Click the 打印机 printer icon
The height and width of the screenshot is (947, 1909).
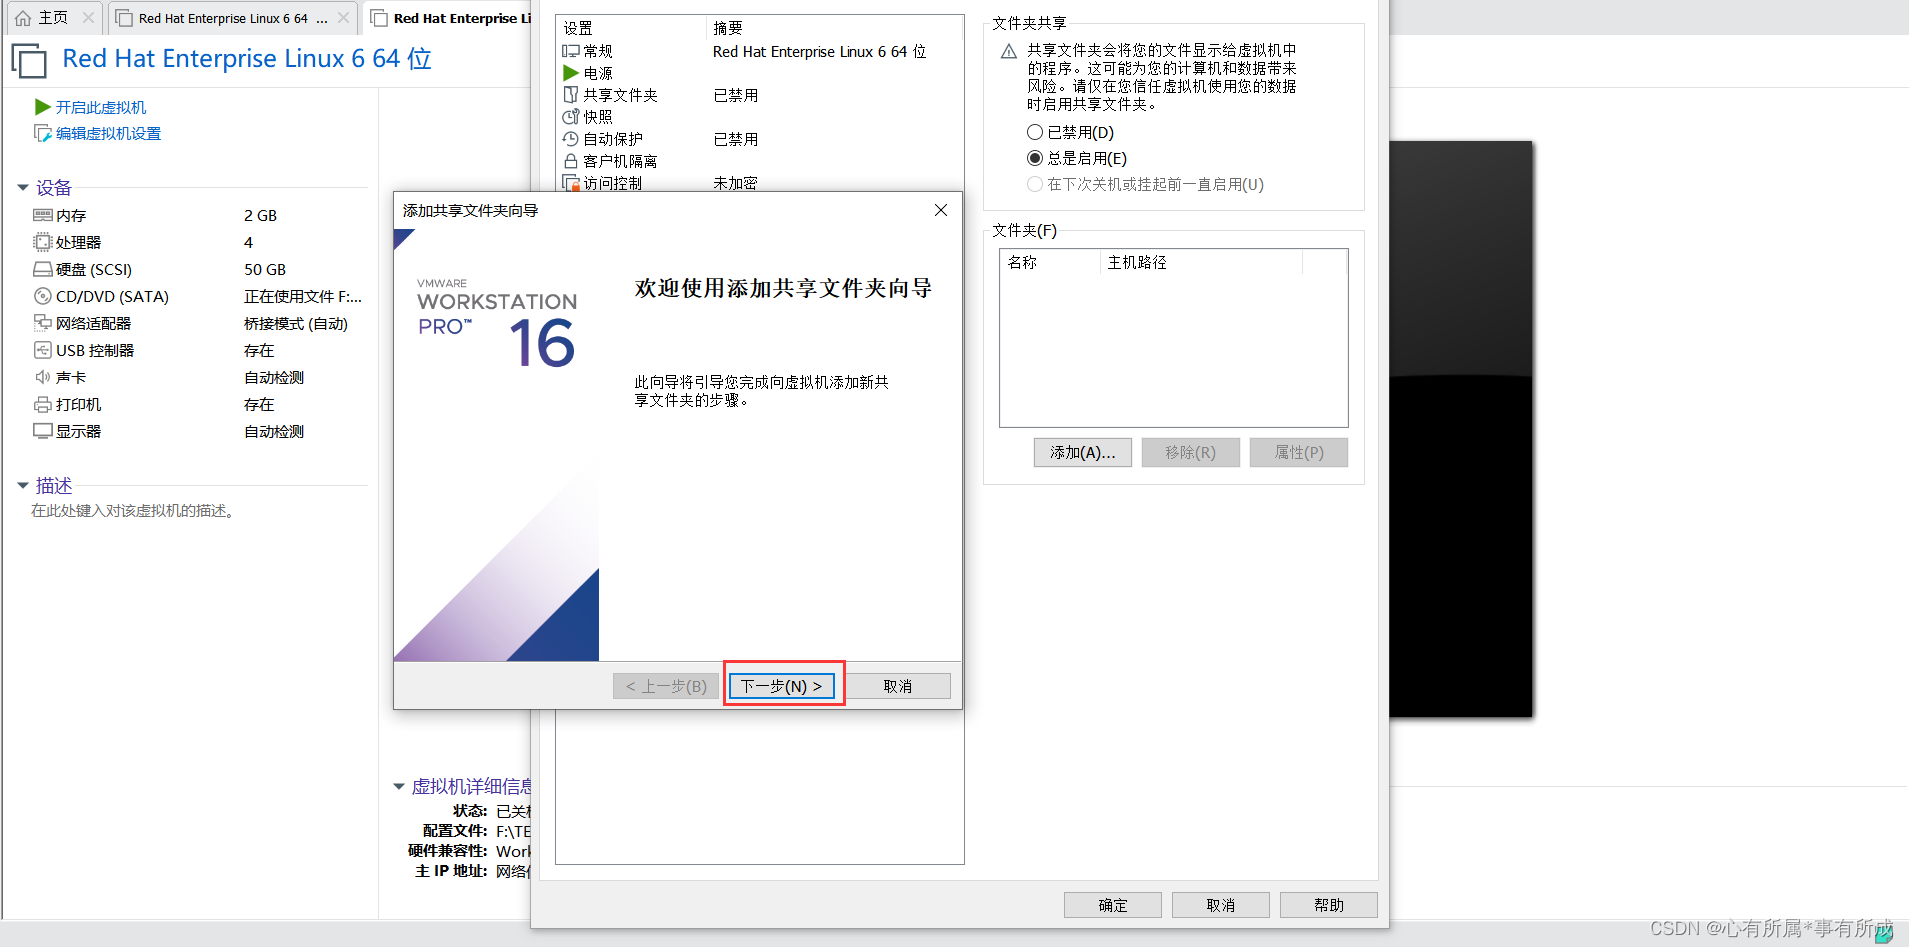coord(43,404)
